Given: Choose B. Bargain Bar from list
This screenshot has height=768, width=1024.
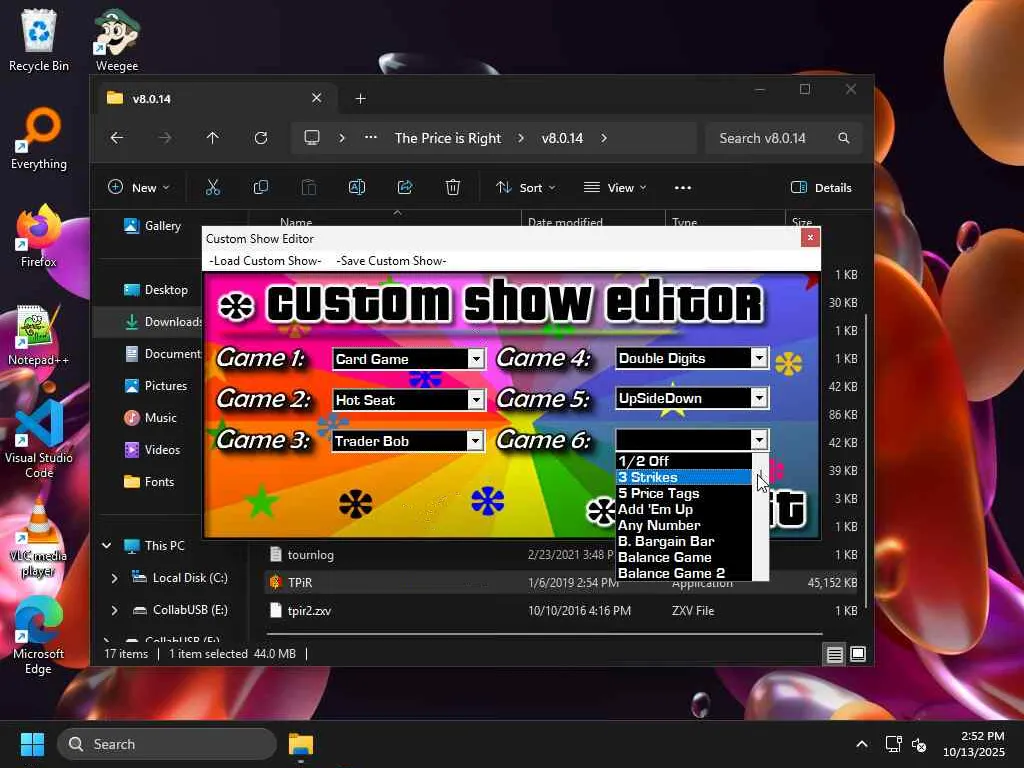Looking at the screenshot, I should coord(684,541).
